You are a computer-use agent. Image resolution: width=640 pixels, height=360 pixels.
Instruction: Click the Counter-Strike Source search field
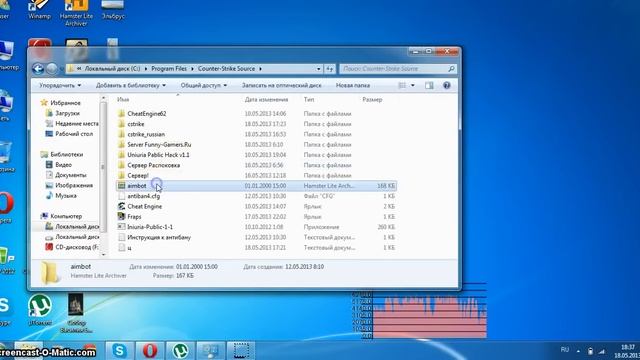(398, 69)
